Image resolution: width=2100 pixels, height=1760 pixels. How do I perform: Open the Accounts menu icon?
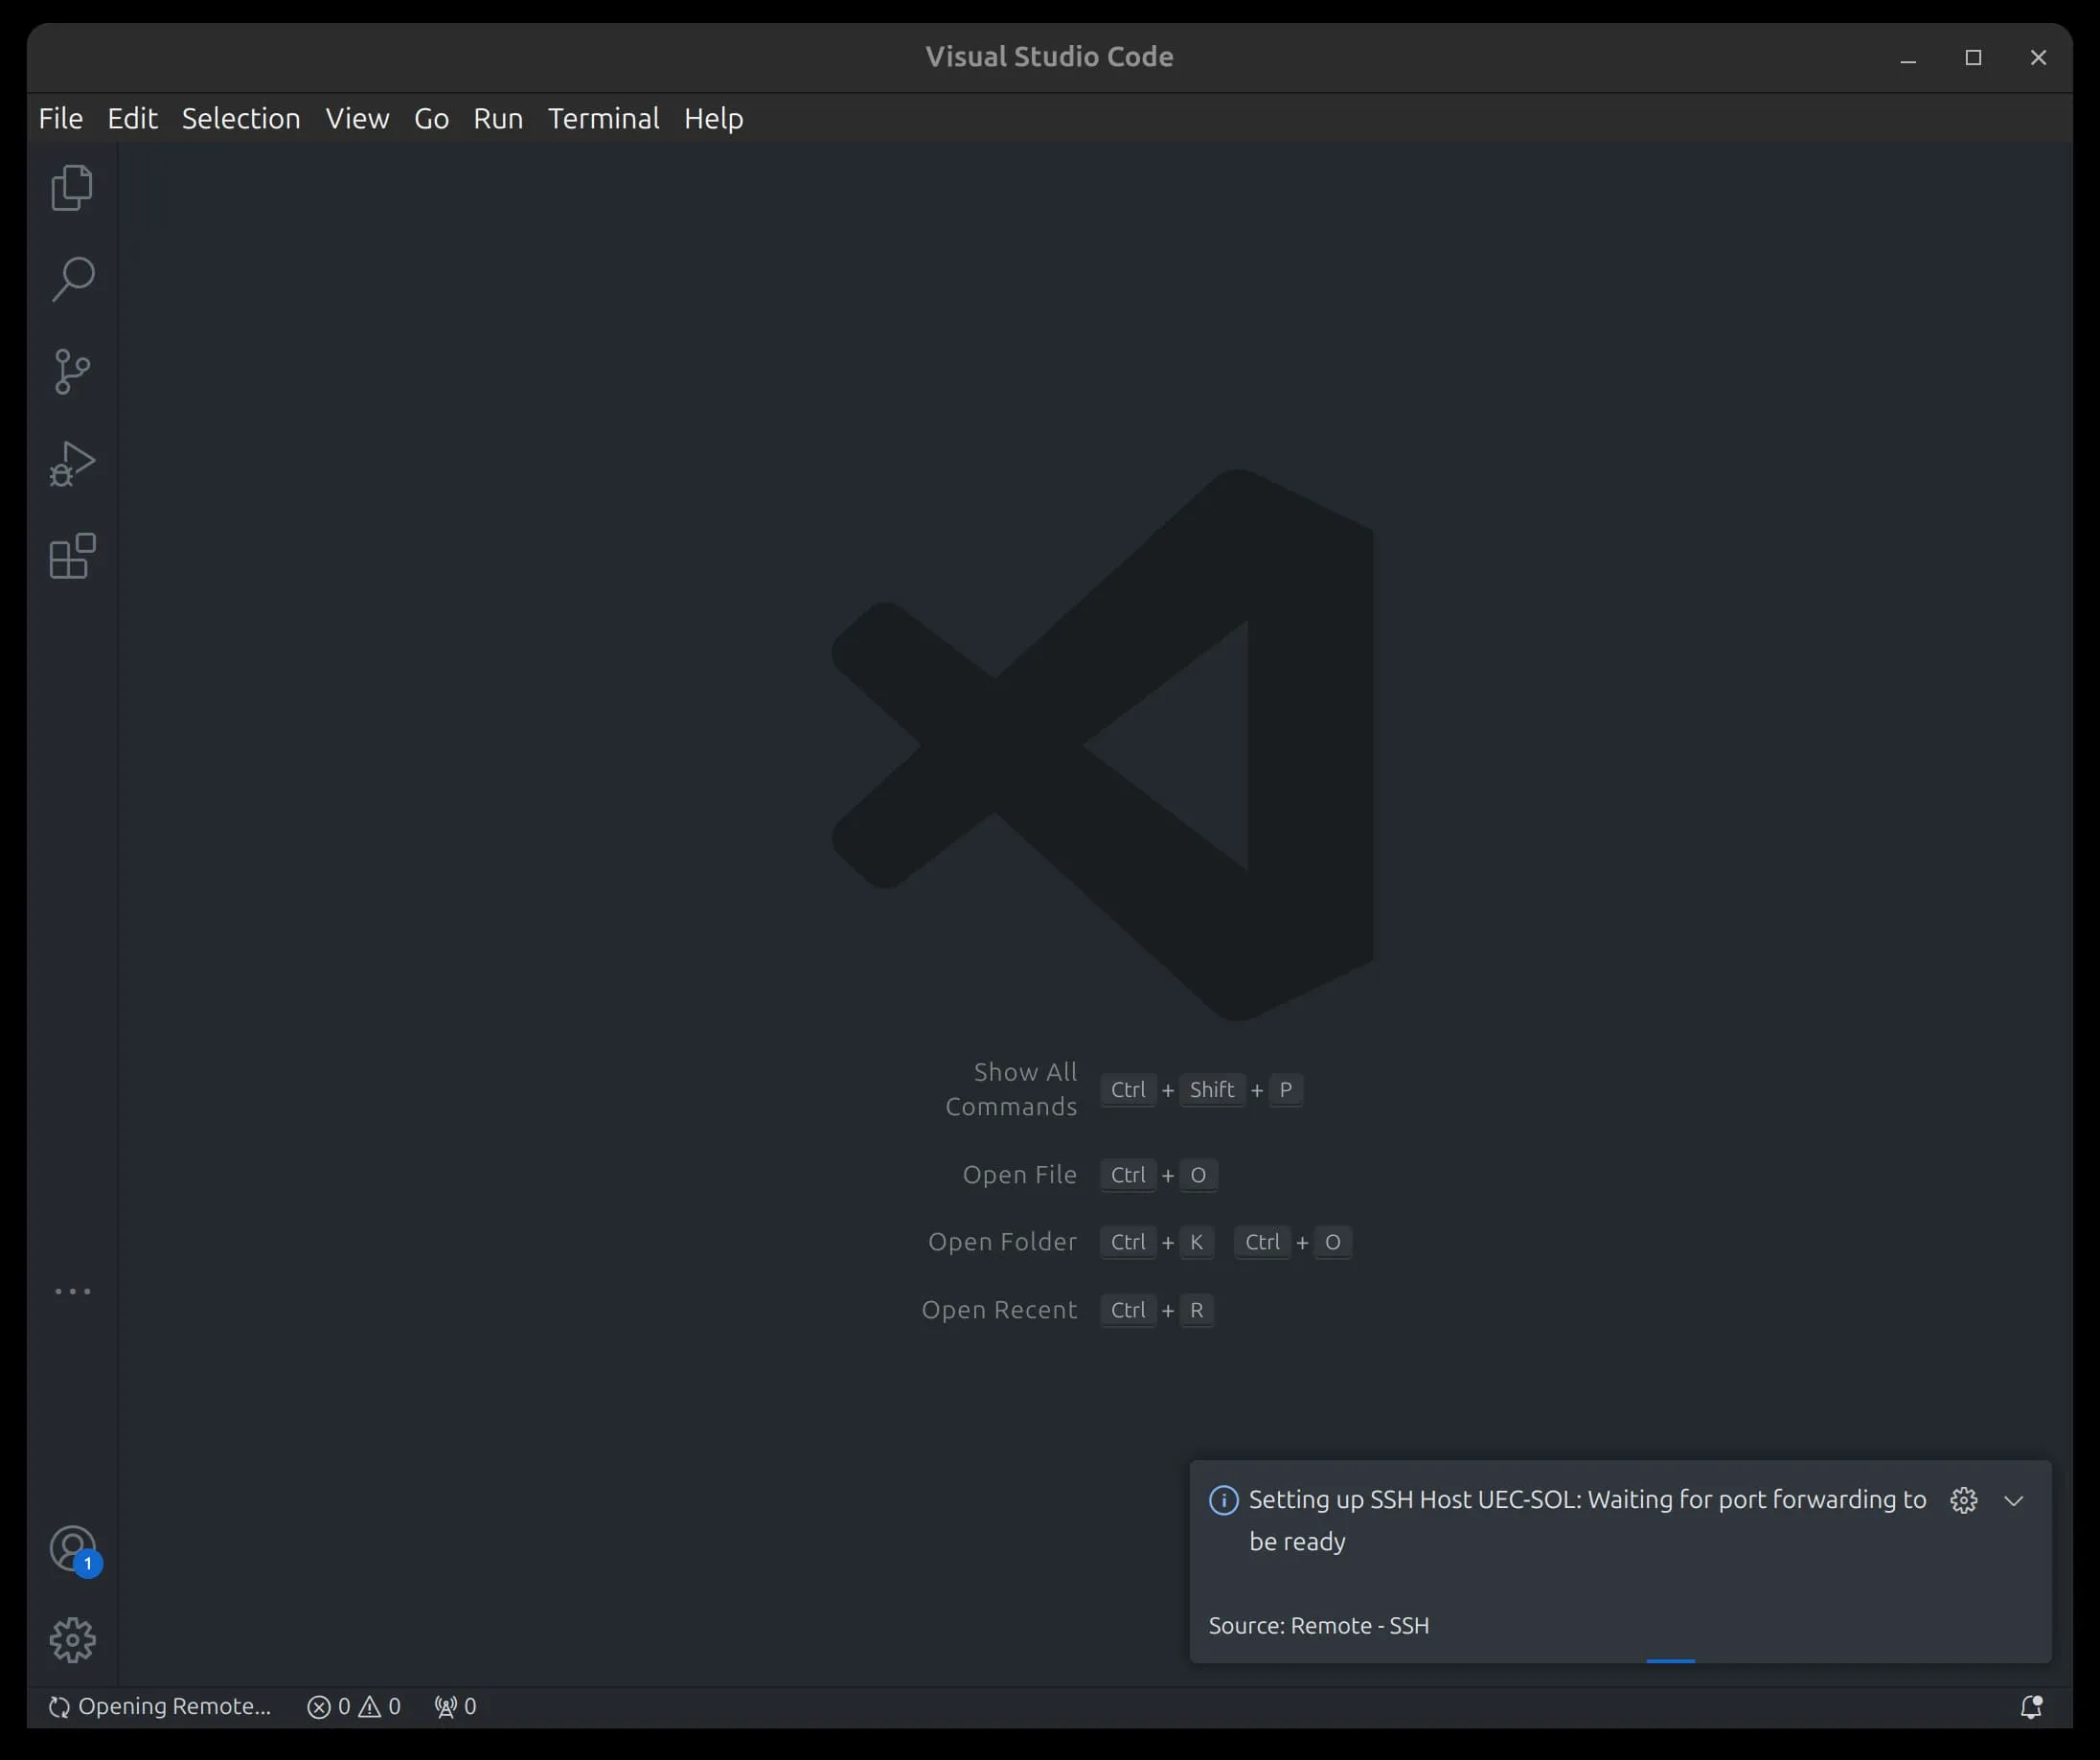72,1549
